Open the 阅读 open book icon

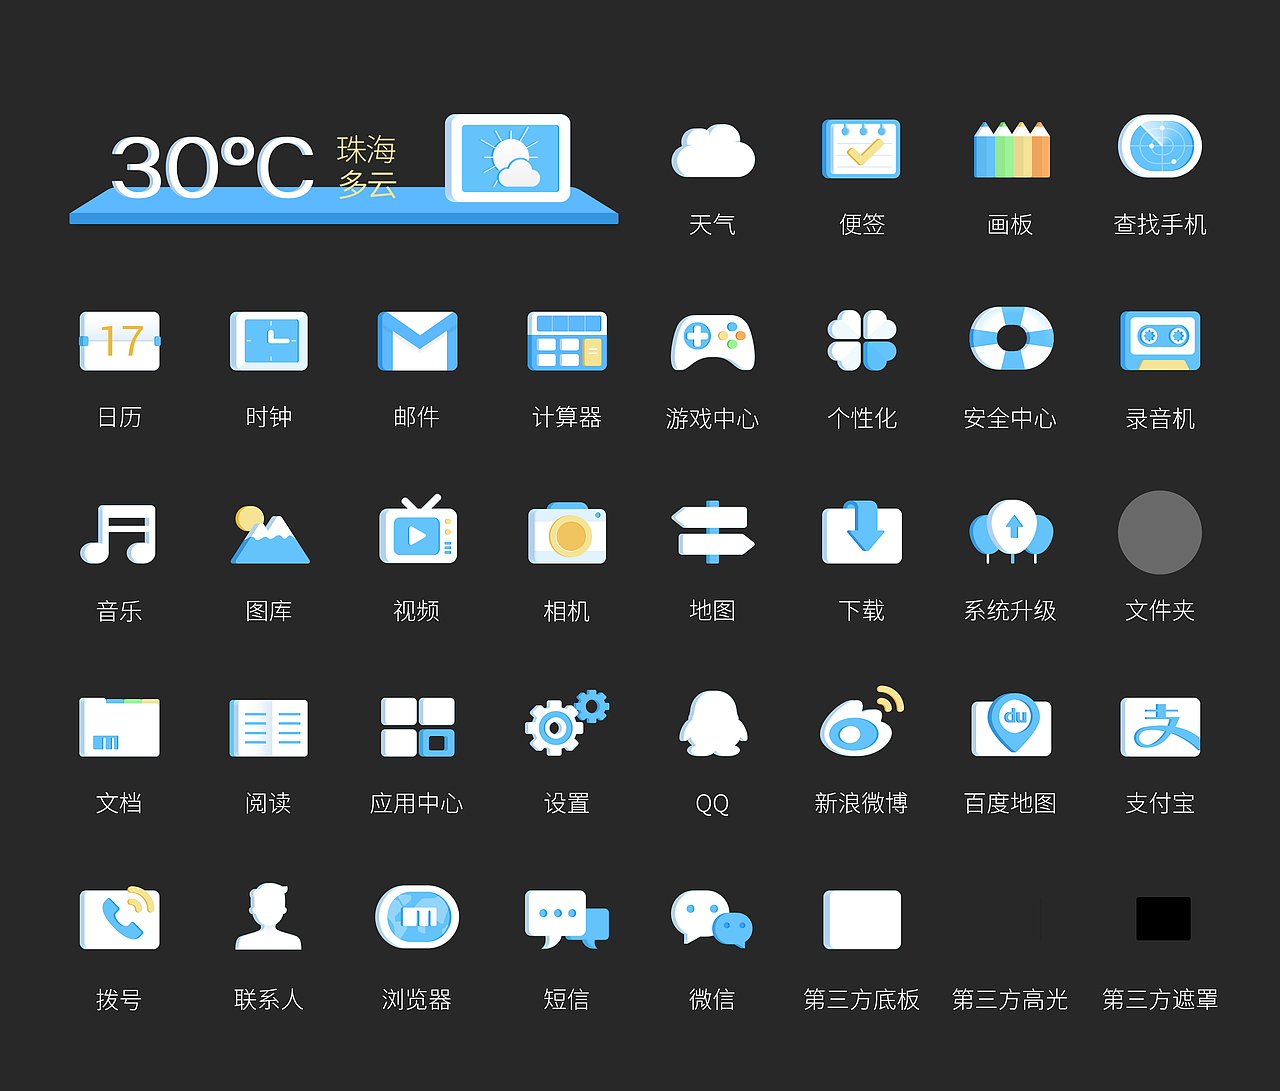[x=269, y=728]
